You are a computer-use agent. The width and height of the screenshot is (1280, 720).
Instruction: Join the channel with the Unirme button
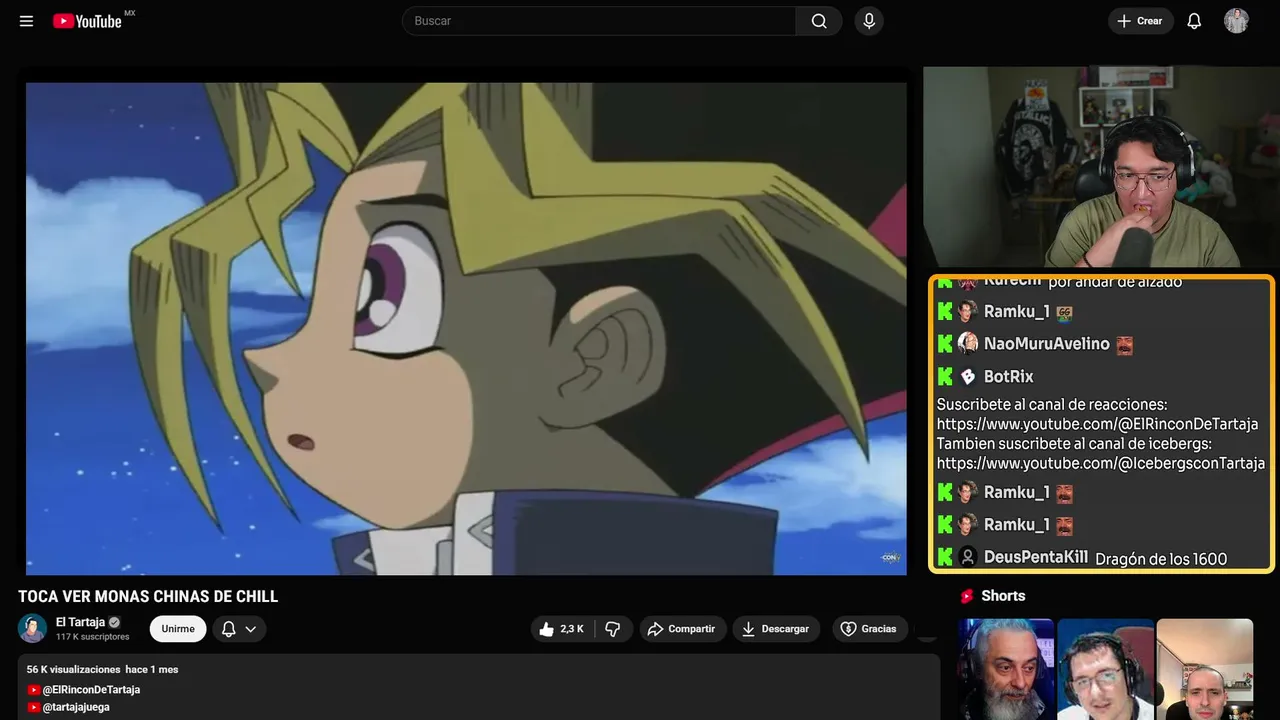[x=178, y=629]
